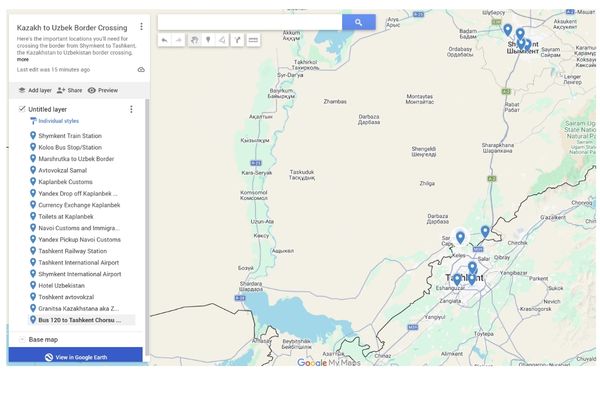Click the Share button
This screenshot has height=400, width=600.
click(70, 90)
